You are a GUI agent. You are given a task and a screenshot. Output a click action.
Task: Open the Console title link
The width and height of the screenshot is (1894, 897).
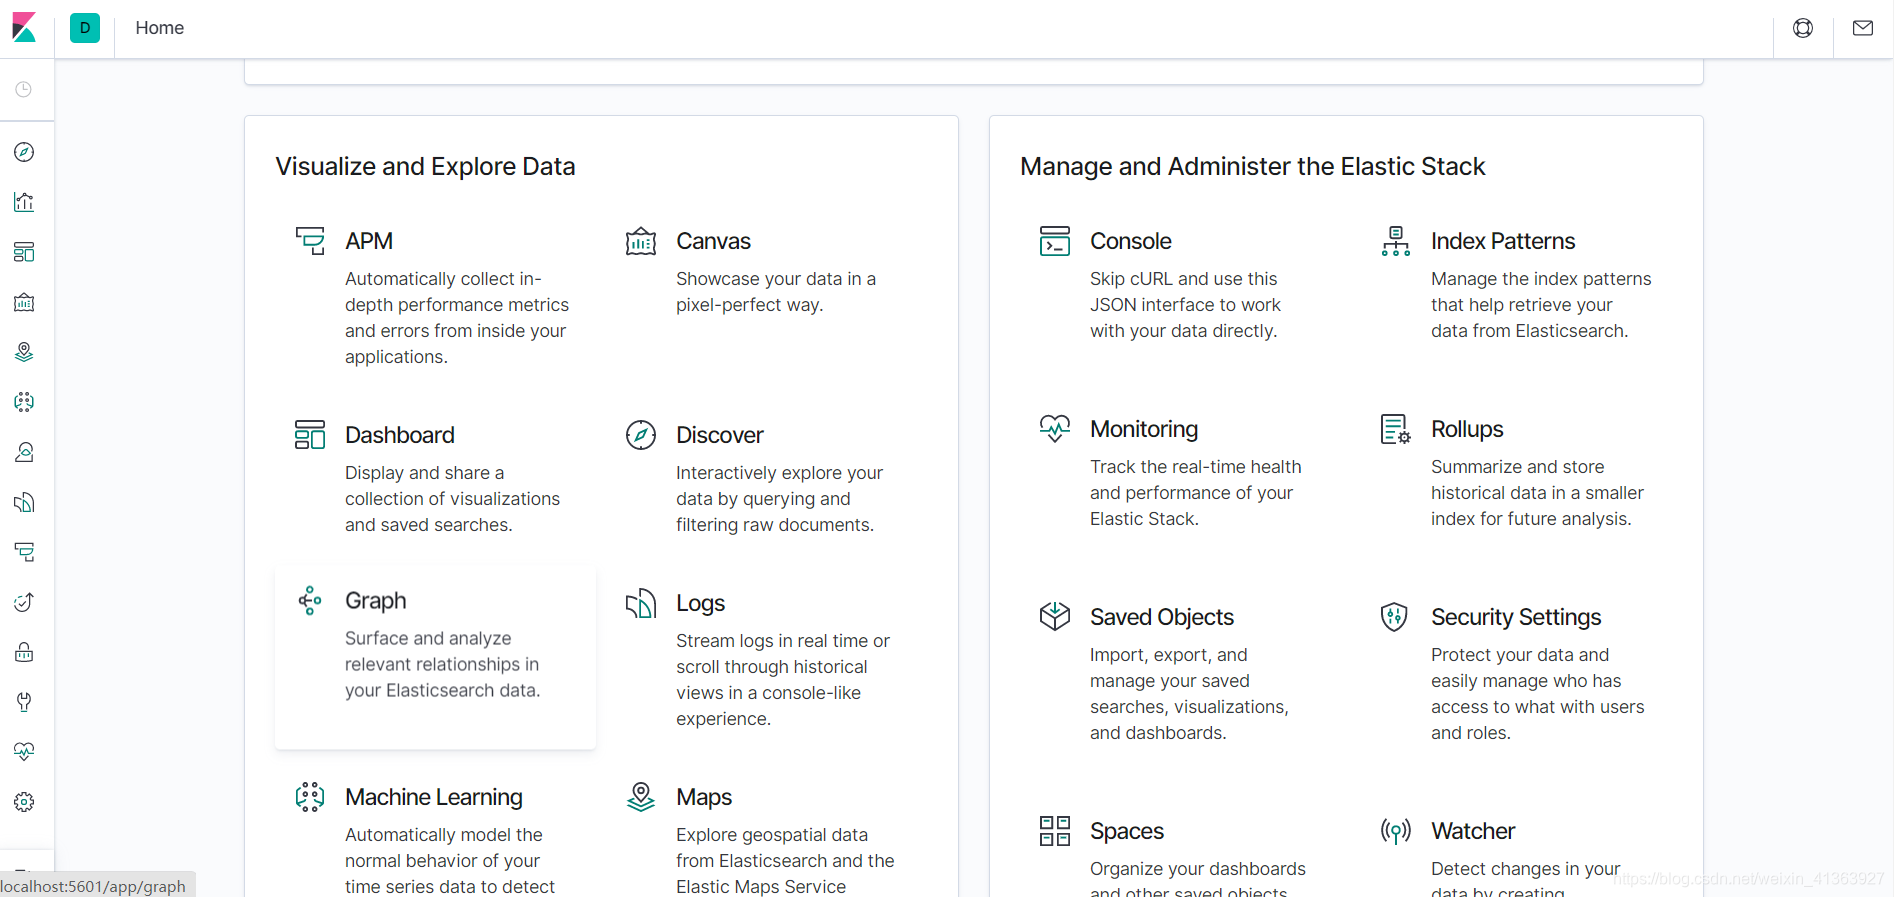click(x=1131, y=241)
